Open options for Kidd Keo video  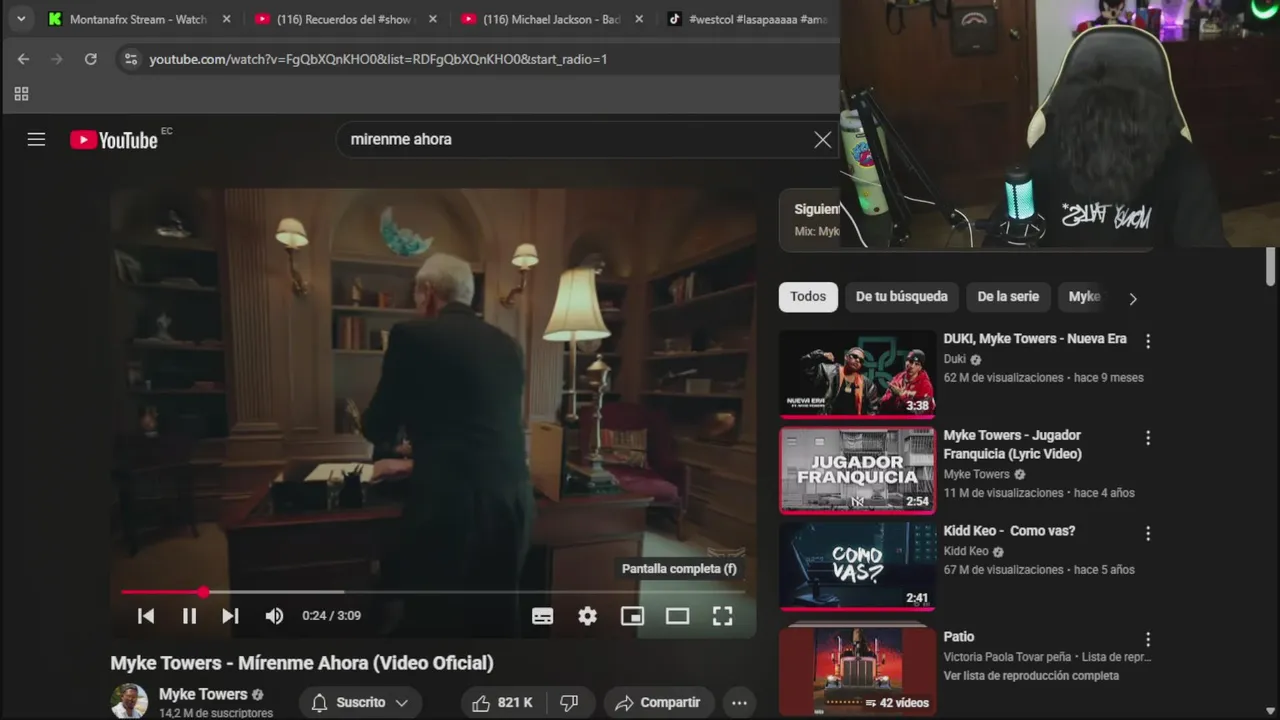1148,534
